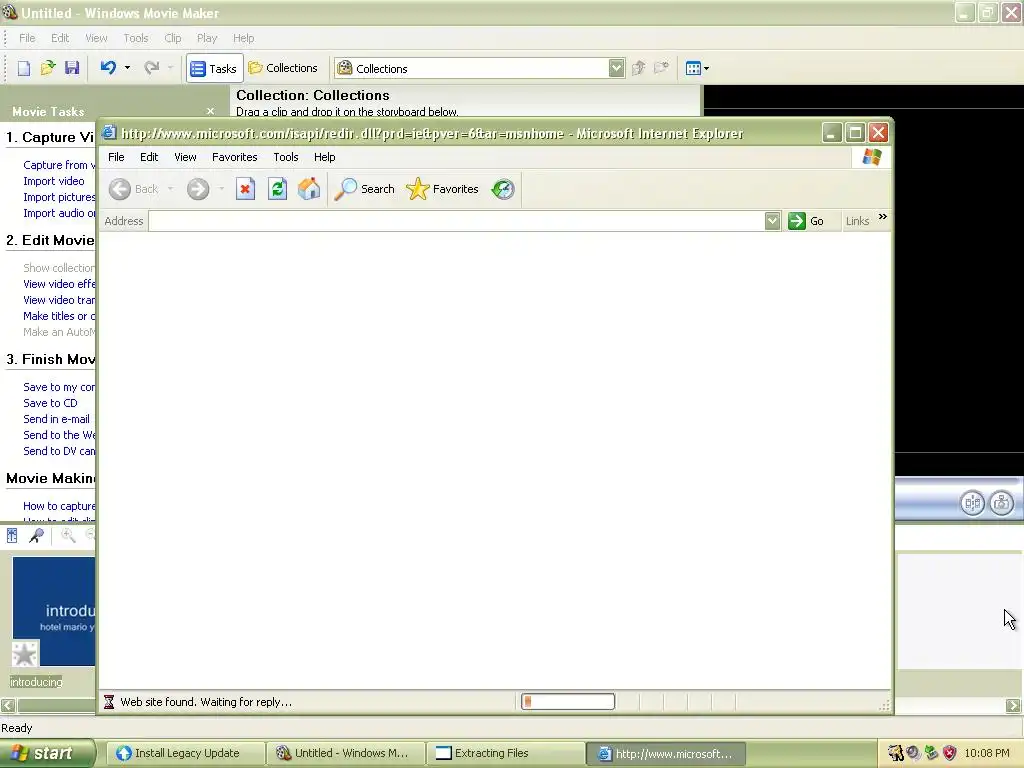Screen dimensions: 1024x768
Task: Click the storyboard scroll right arrow
Action: 1013,705
